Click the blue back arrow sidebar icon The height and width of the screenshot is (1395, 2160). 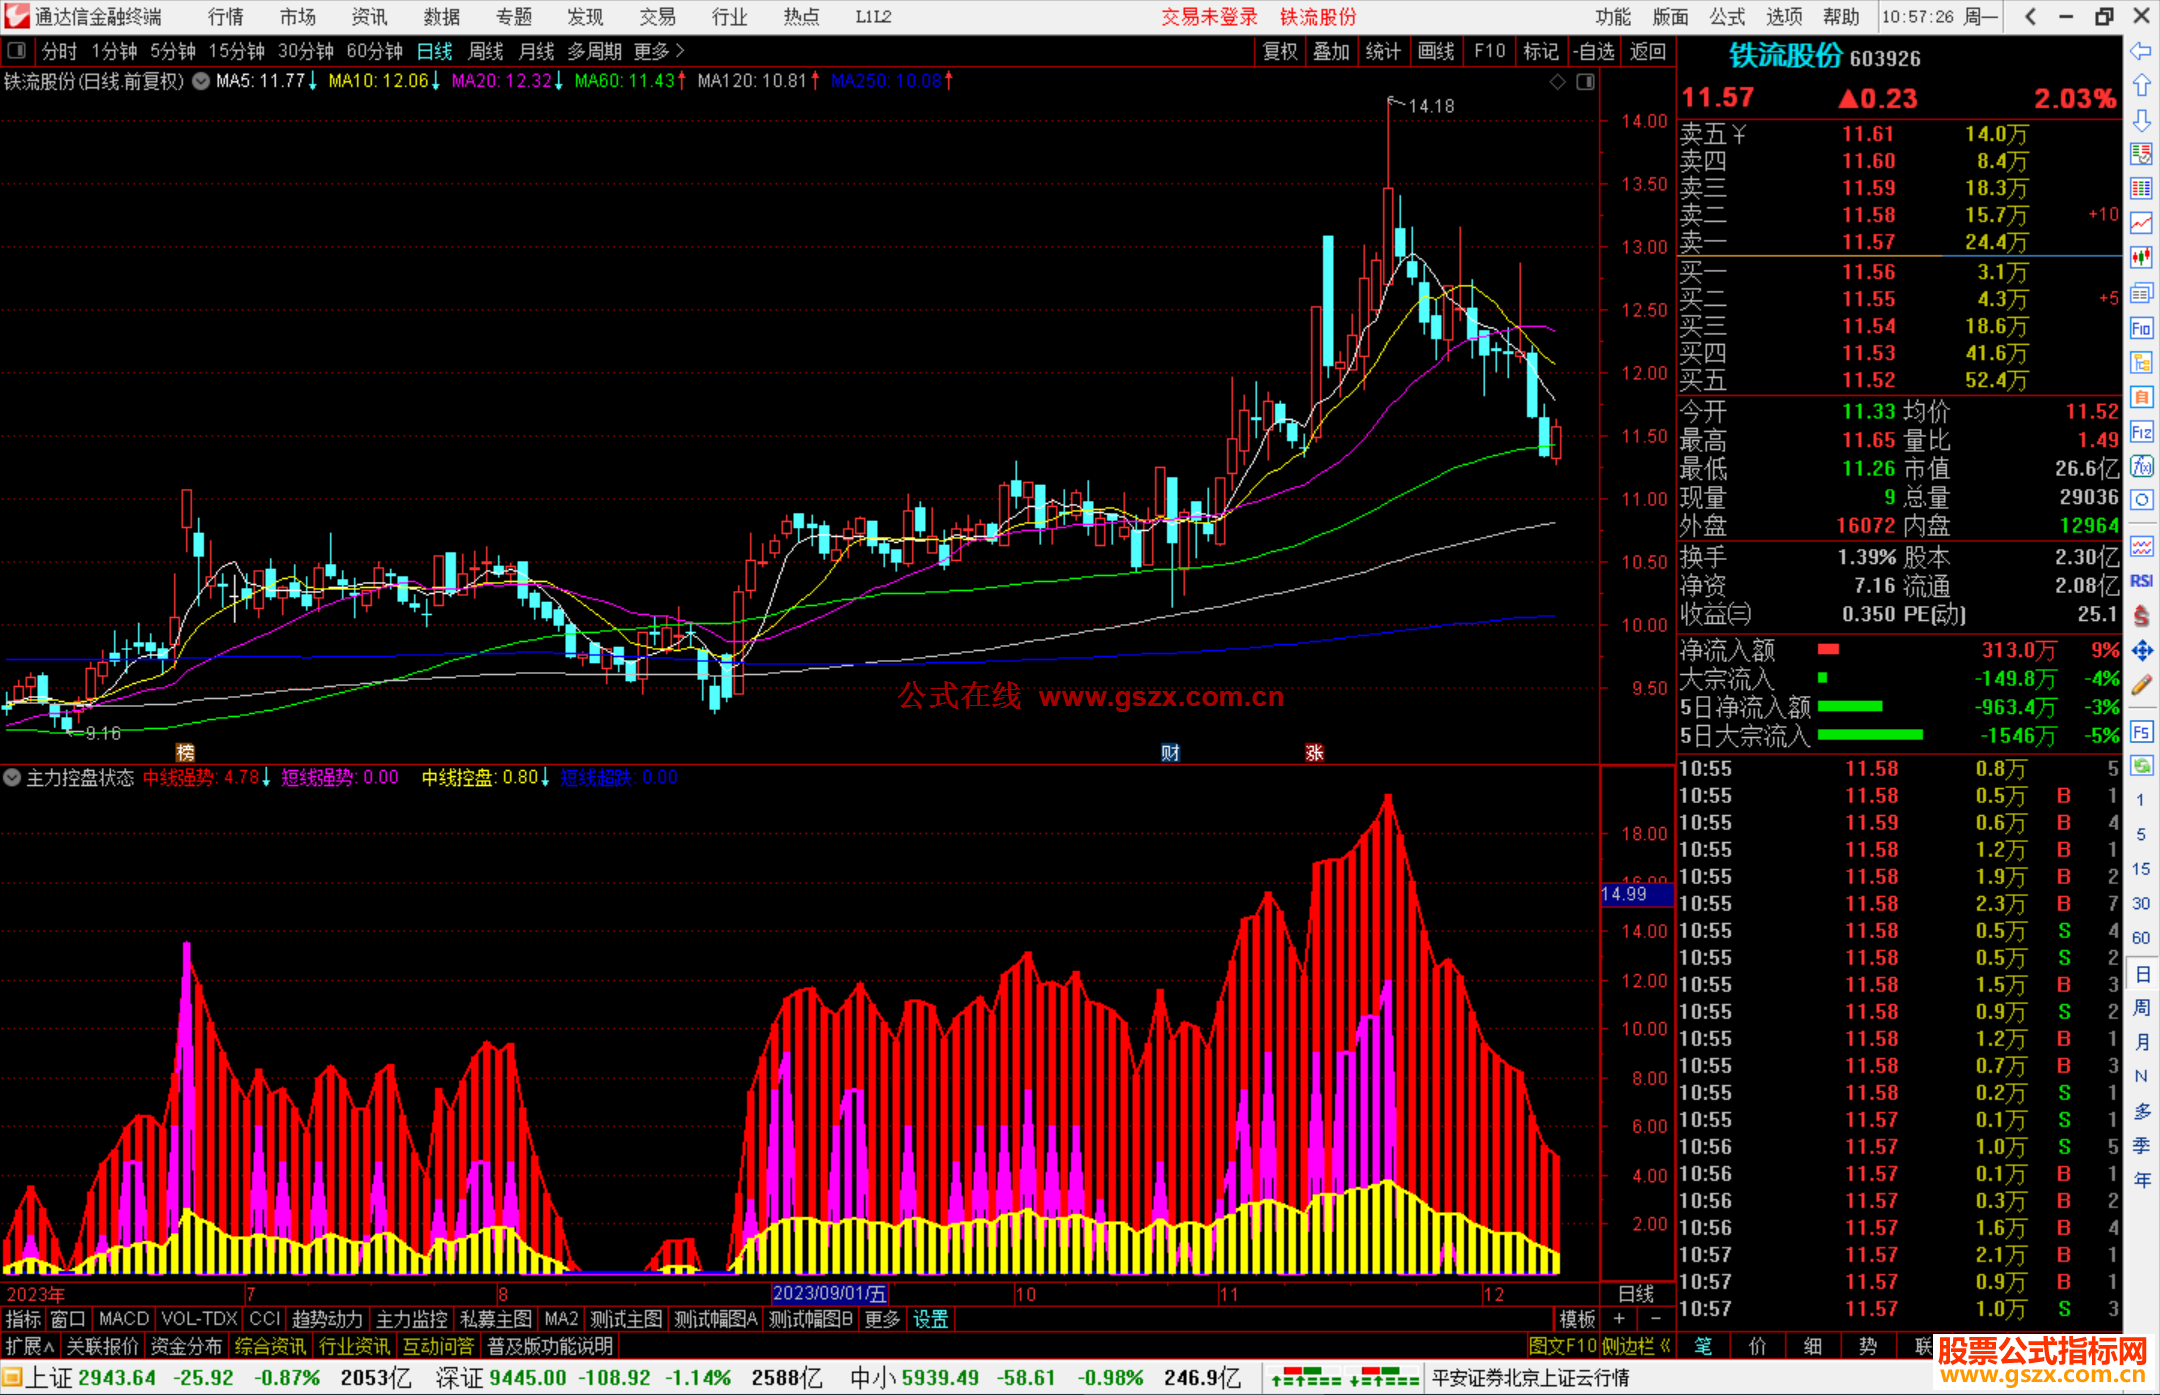click(x=2141, y=51)
